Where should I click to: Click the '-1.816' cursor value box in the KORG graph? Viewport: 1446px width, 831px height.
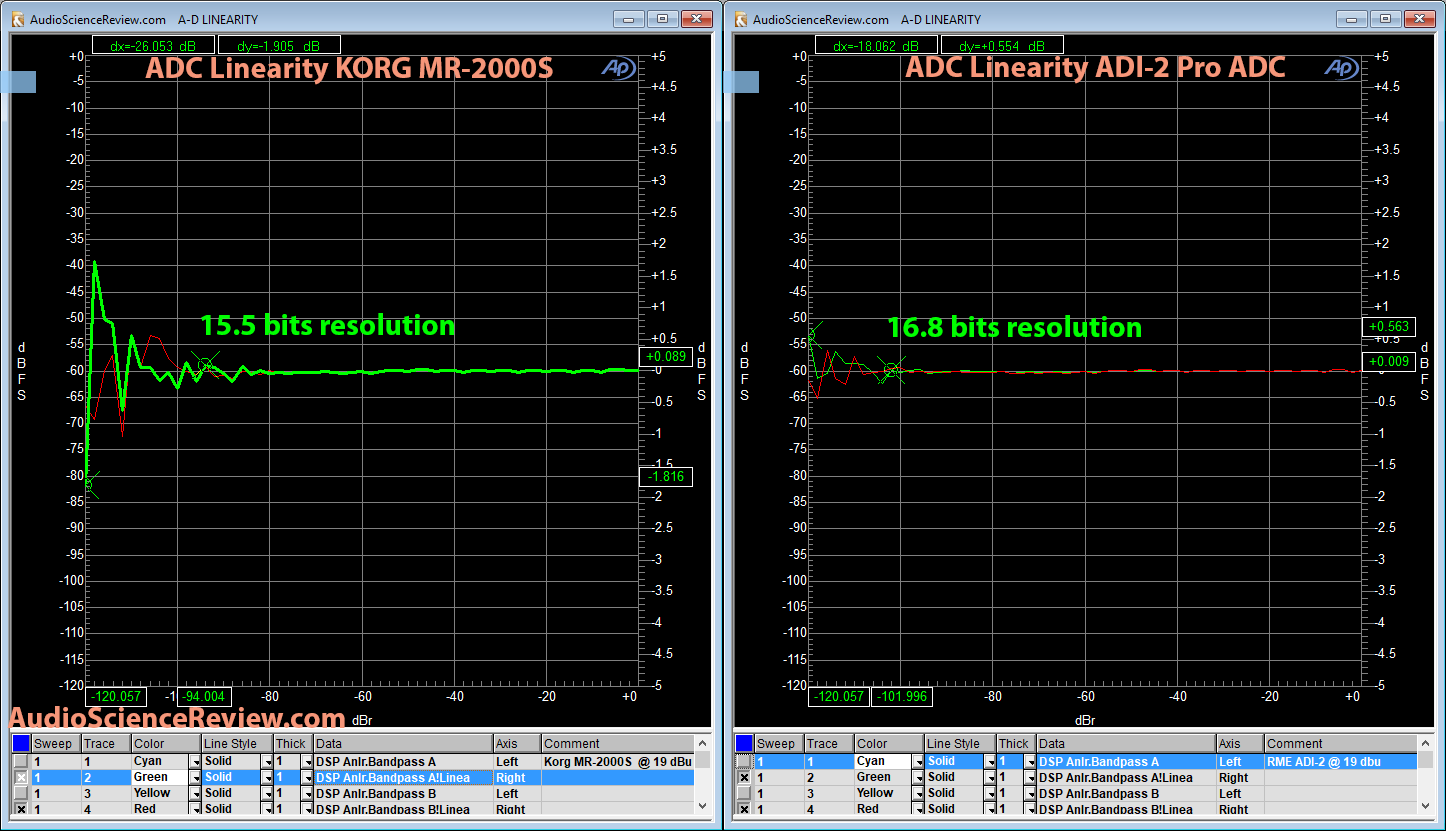tap(665, 477)
